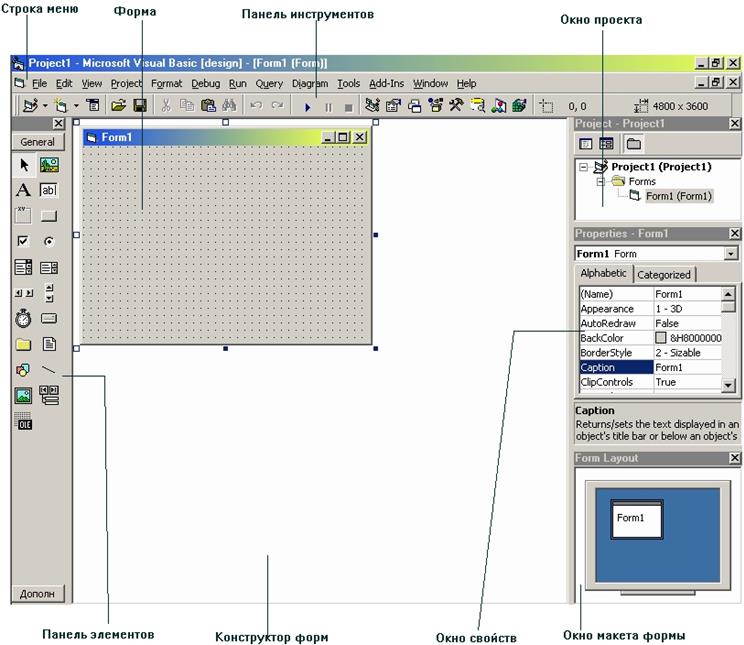
Task: Open the Edit menu
Action: point(64,84)
